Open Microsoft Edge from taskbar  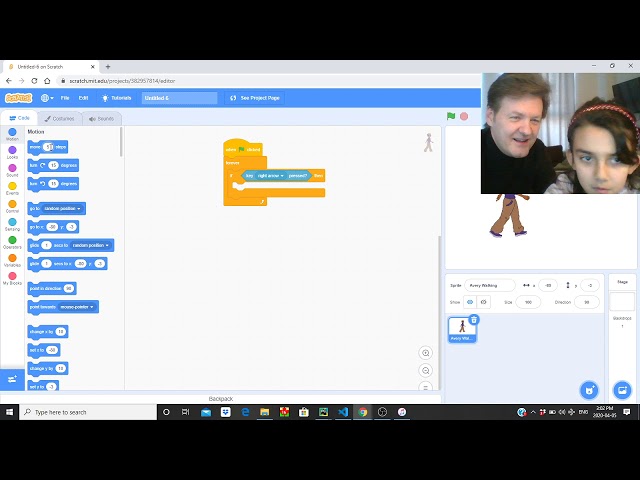point(245,412)
